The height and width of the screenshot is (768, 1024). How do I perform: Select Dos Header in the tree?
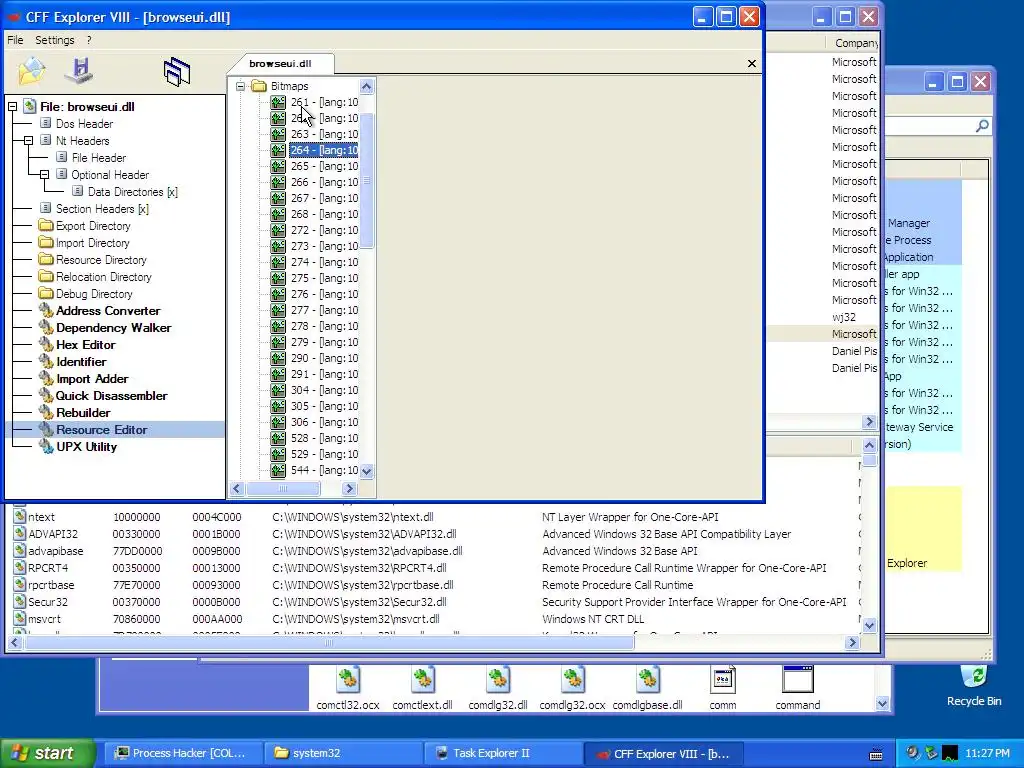point(84,124)
